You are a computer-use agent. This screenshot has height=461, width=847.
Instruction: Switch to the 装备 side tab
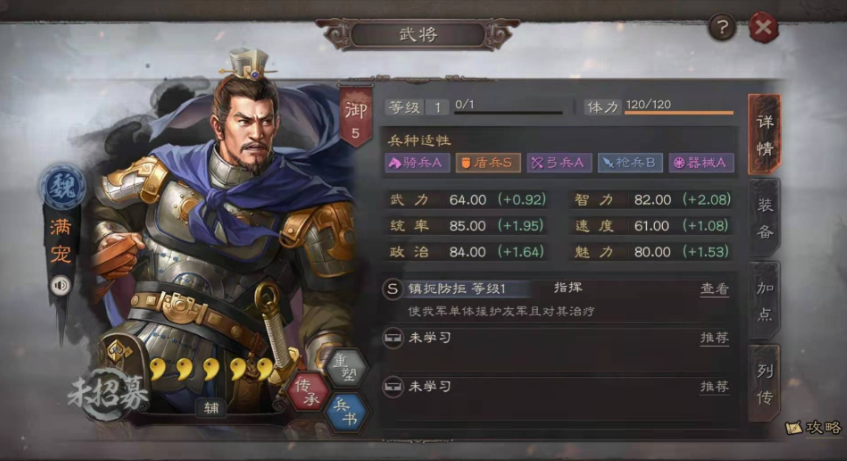click(x=764, y=218)
